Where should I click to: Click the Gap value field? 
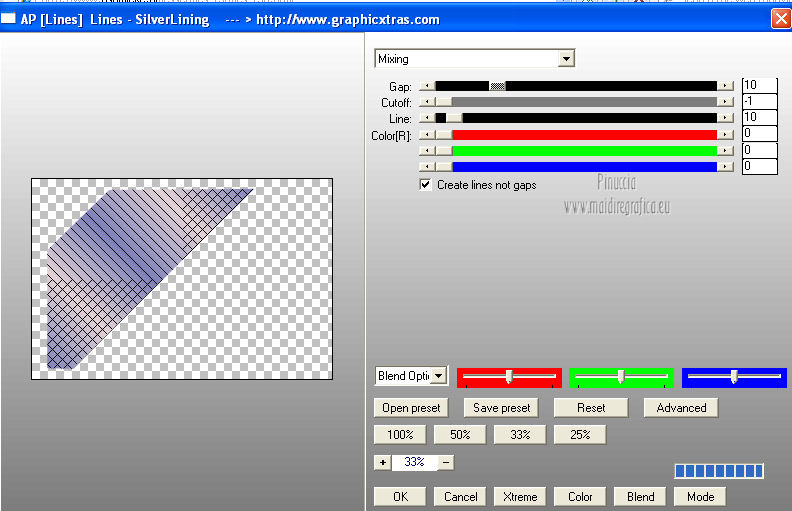(x=759, y=85)
